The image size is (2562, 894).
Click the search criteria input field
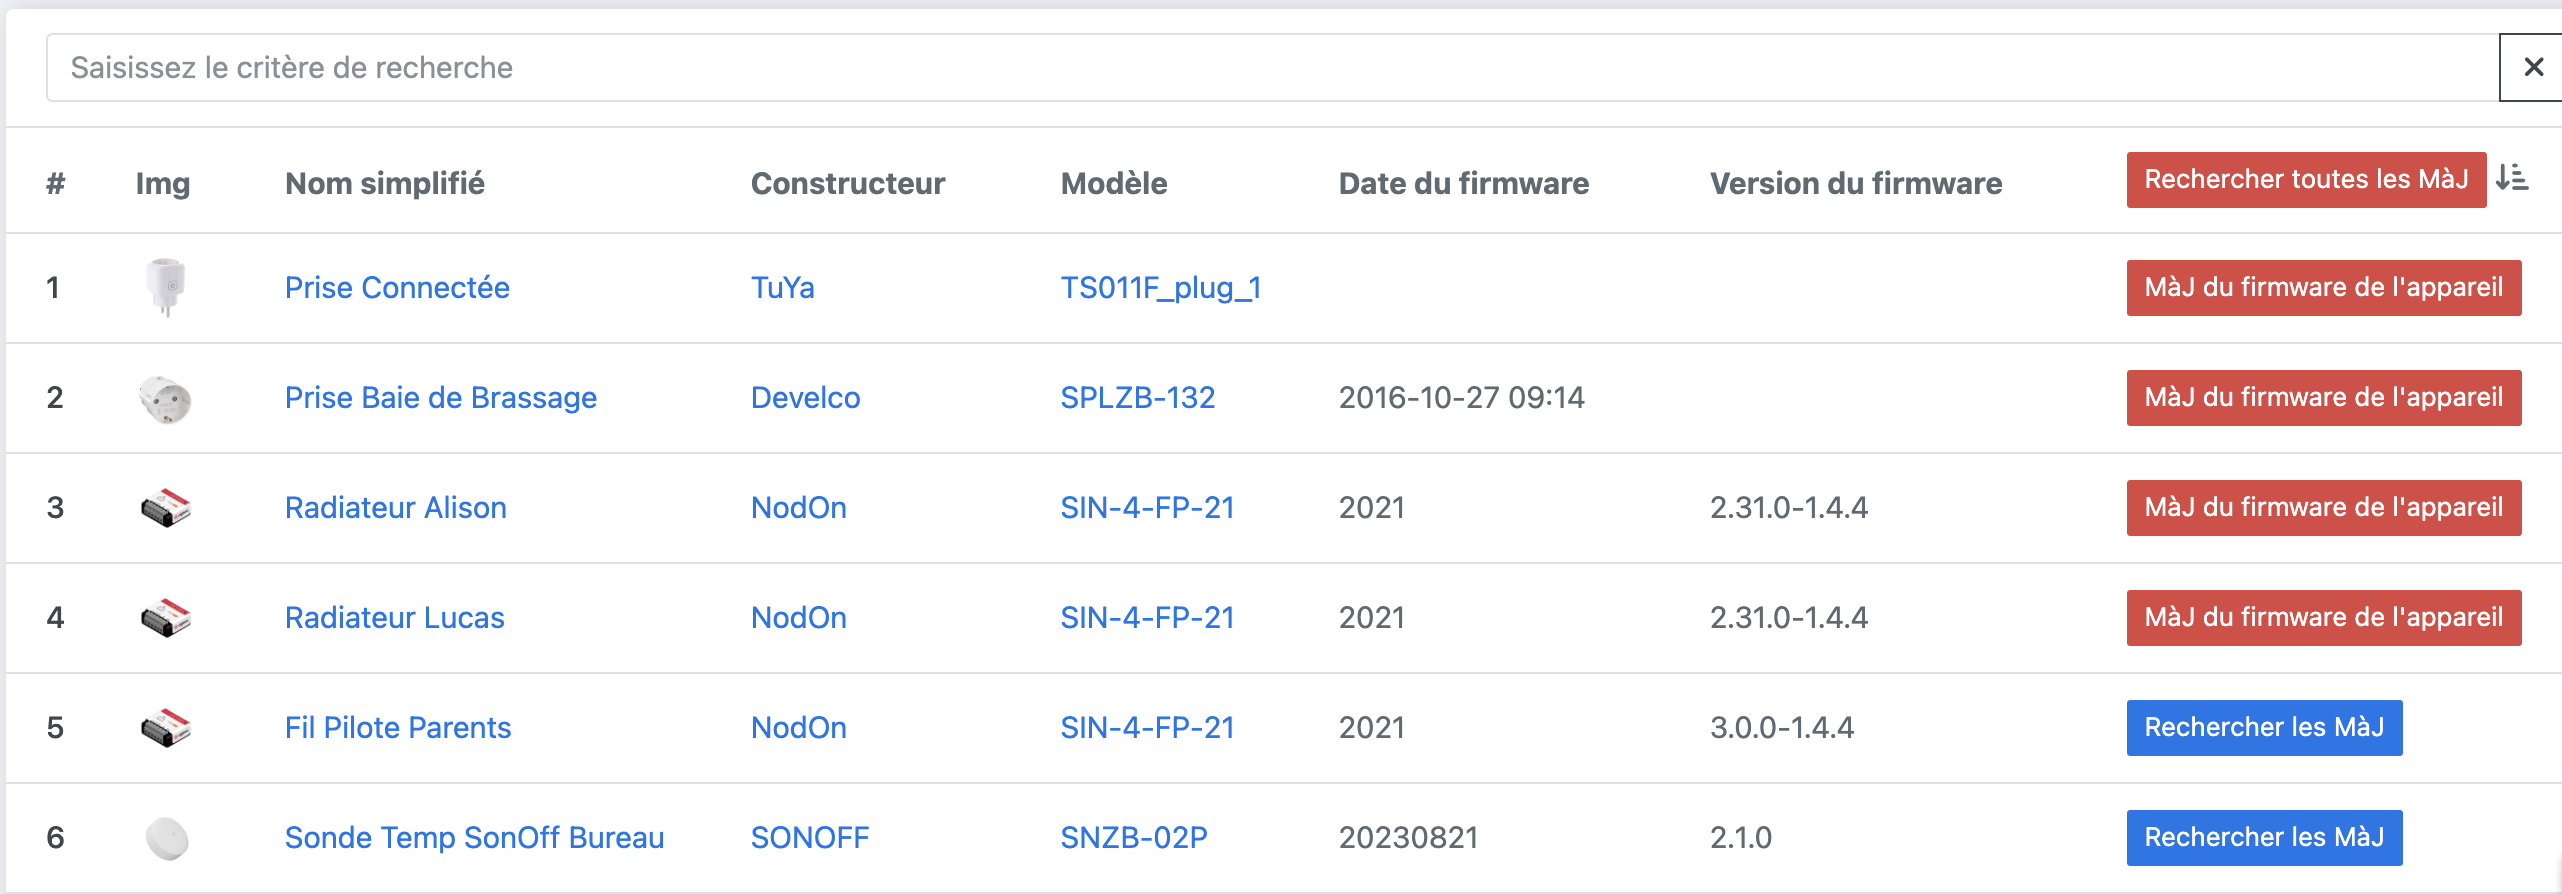tap(1272, 67)
